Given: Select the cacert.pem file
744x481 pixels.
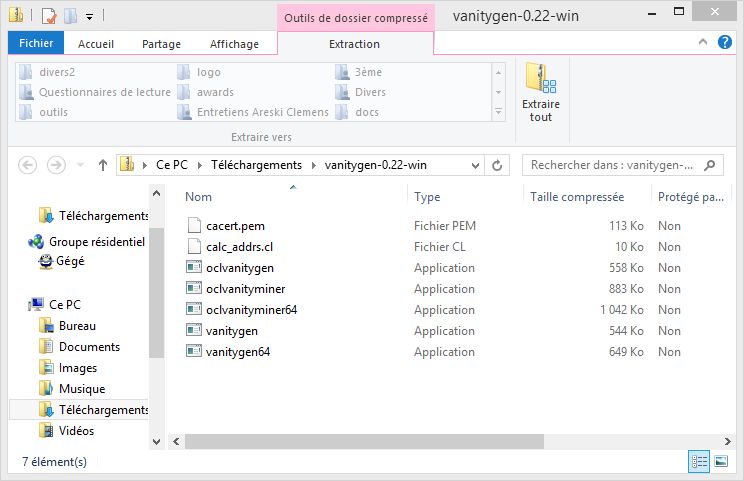Looking at the screenshot, I should [228, 226].
